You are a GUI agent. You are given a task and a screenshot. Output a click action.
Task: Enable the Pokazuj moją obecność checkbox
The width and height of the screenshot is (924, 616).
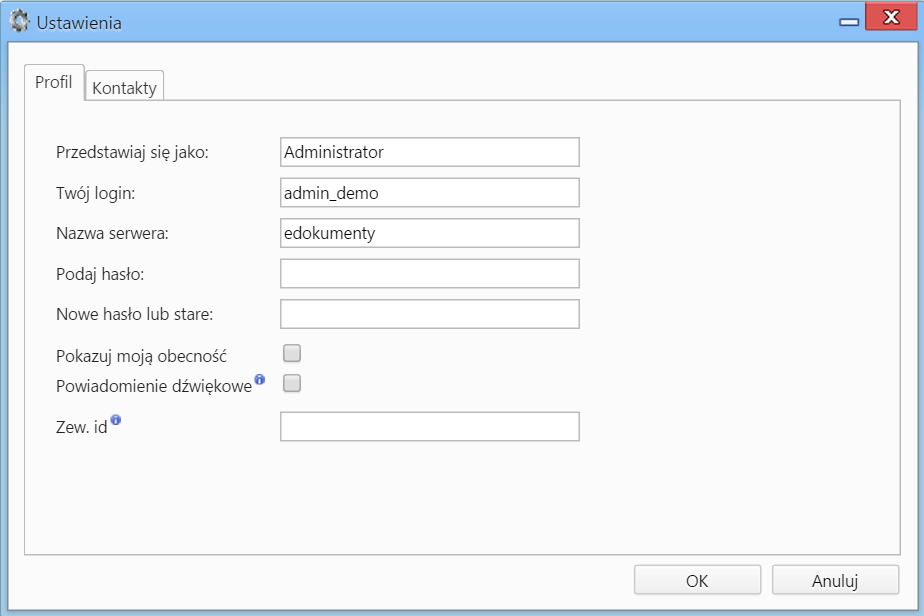click(292, 353)
